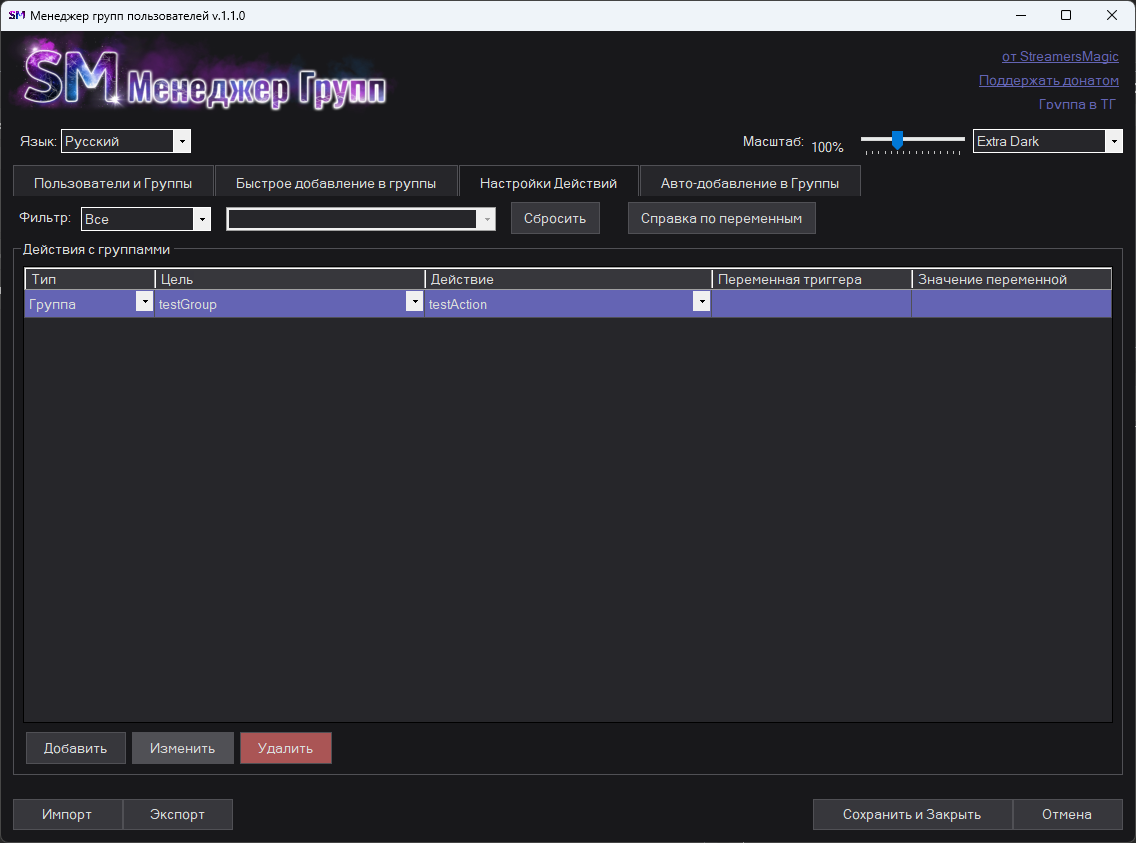Open the Язык language dropdown

point(182,142)
